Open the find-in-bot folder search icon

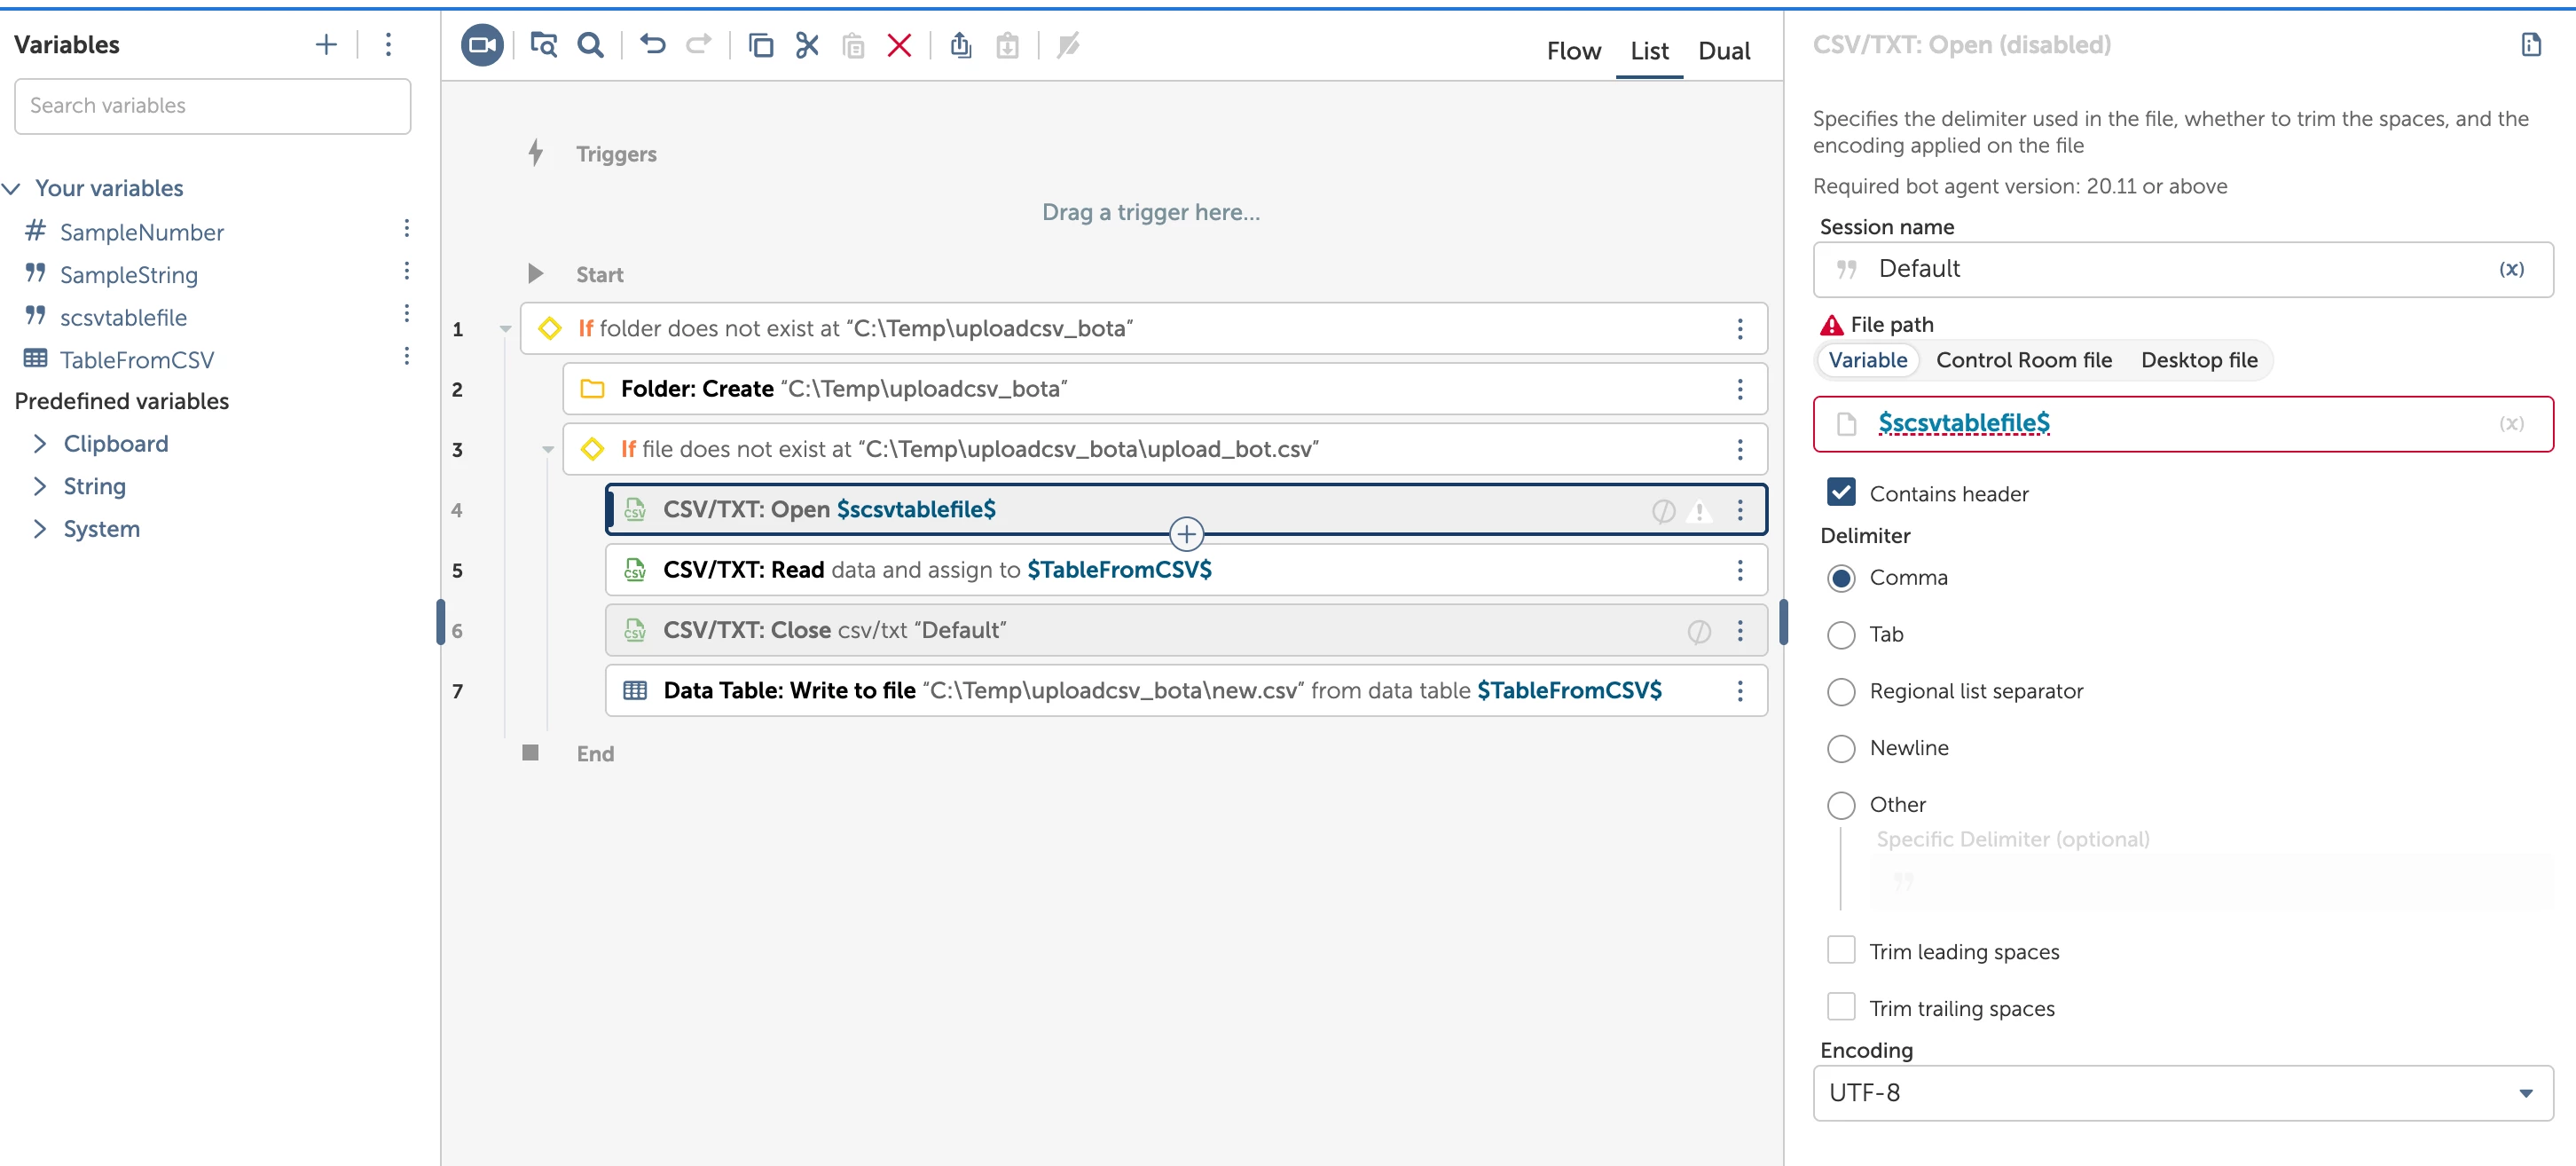point(543,45)
